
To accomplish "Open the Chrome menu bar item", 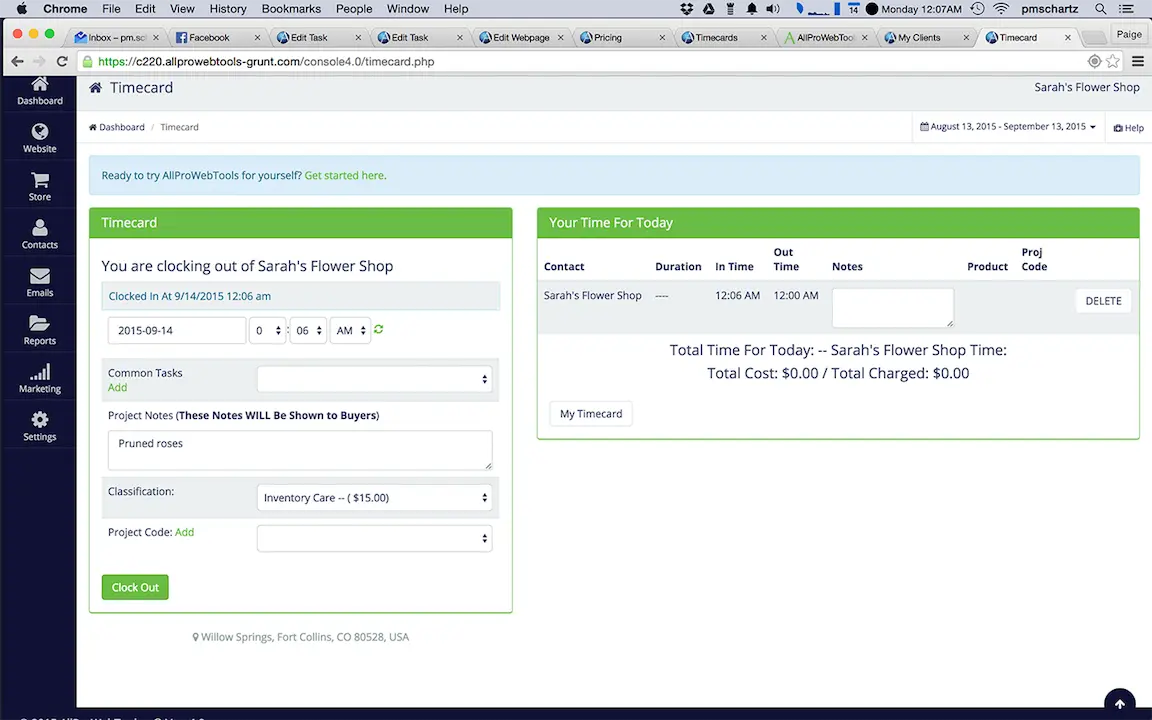I will (65, 9).
